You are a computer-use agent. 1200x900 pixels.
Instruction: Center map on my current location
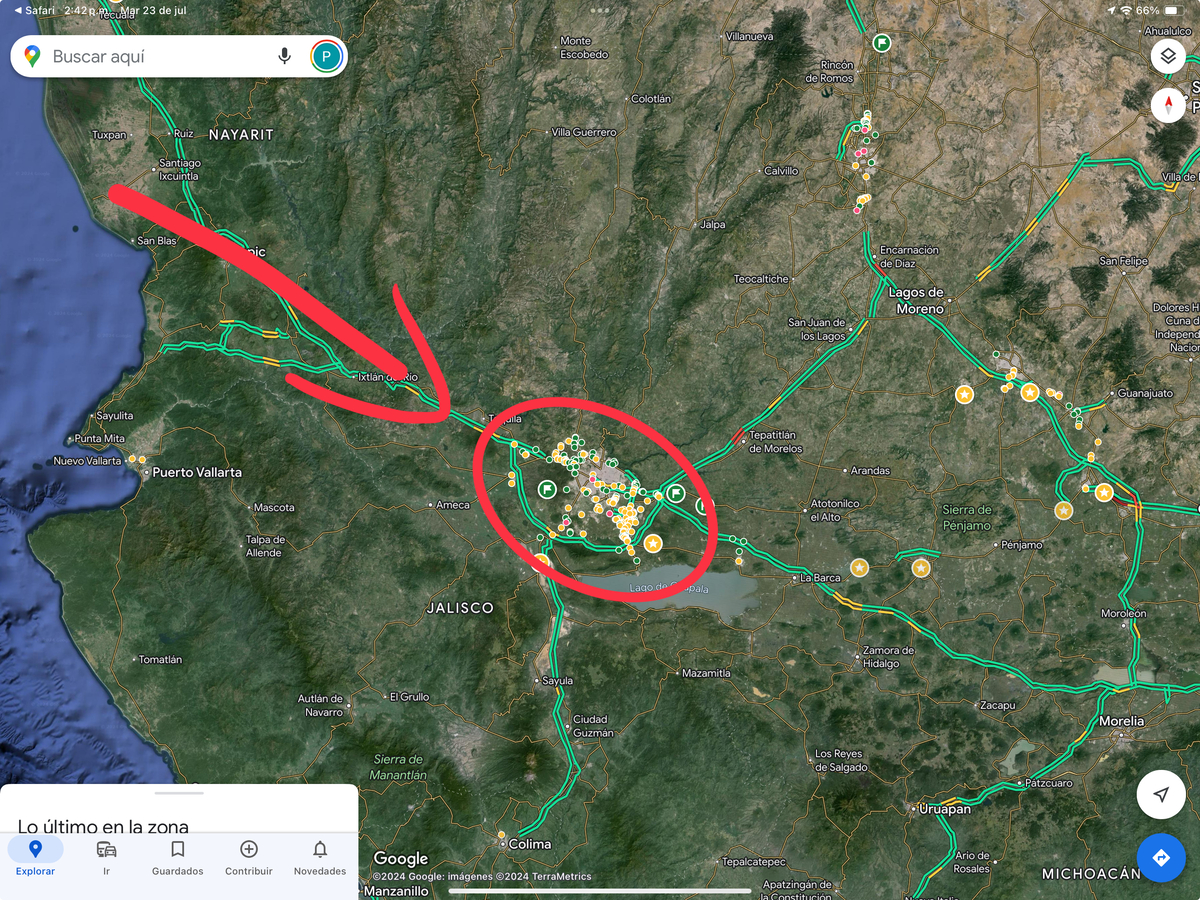pos(1161,795)
